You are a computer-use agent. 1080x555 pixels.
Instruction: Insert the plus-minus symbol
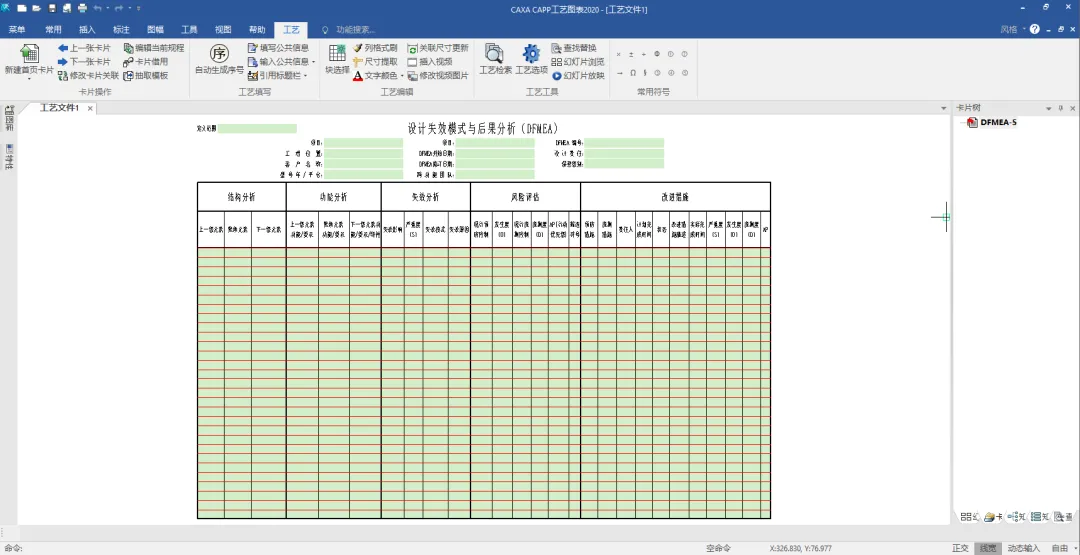[632, 54]
